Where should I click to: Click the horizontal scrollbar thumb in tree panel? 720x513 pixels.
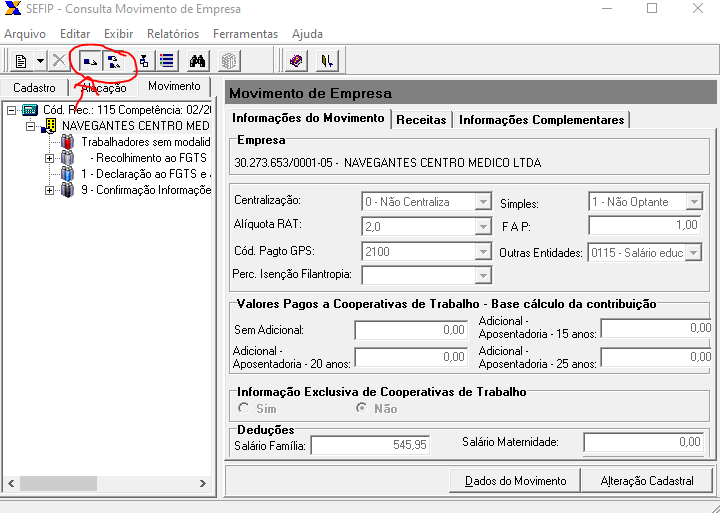58,484
